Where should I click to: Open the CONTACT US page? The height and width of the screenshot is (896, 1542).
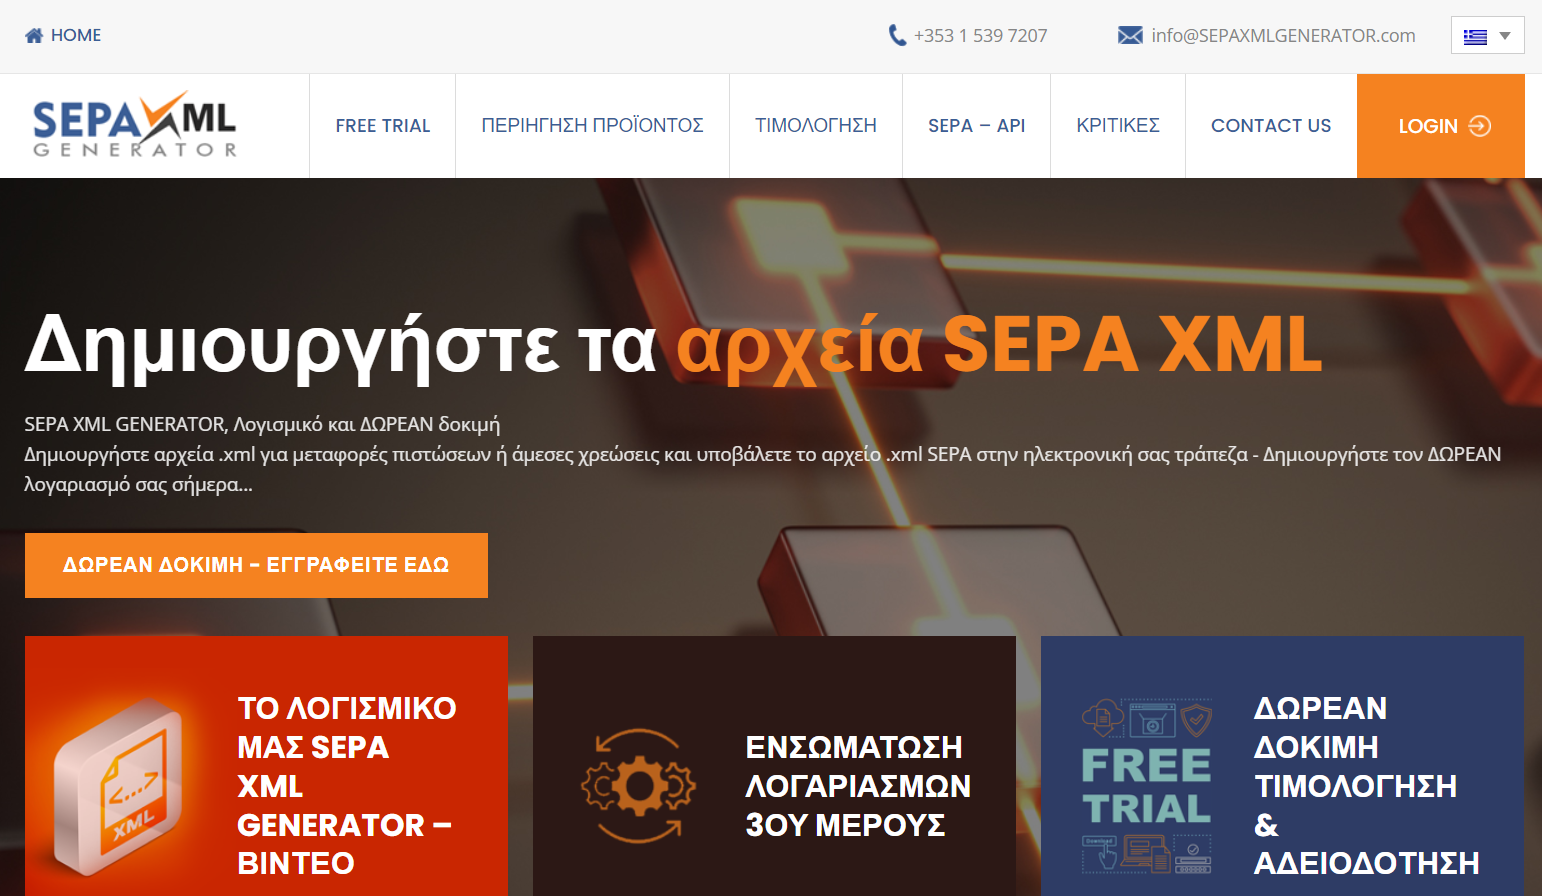coord(1271,125)
